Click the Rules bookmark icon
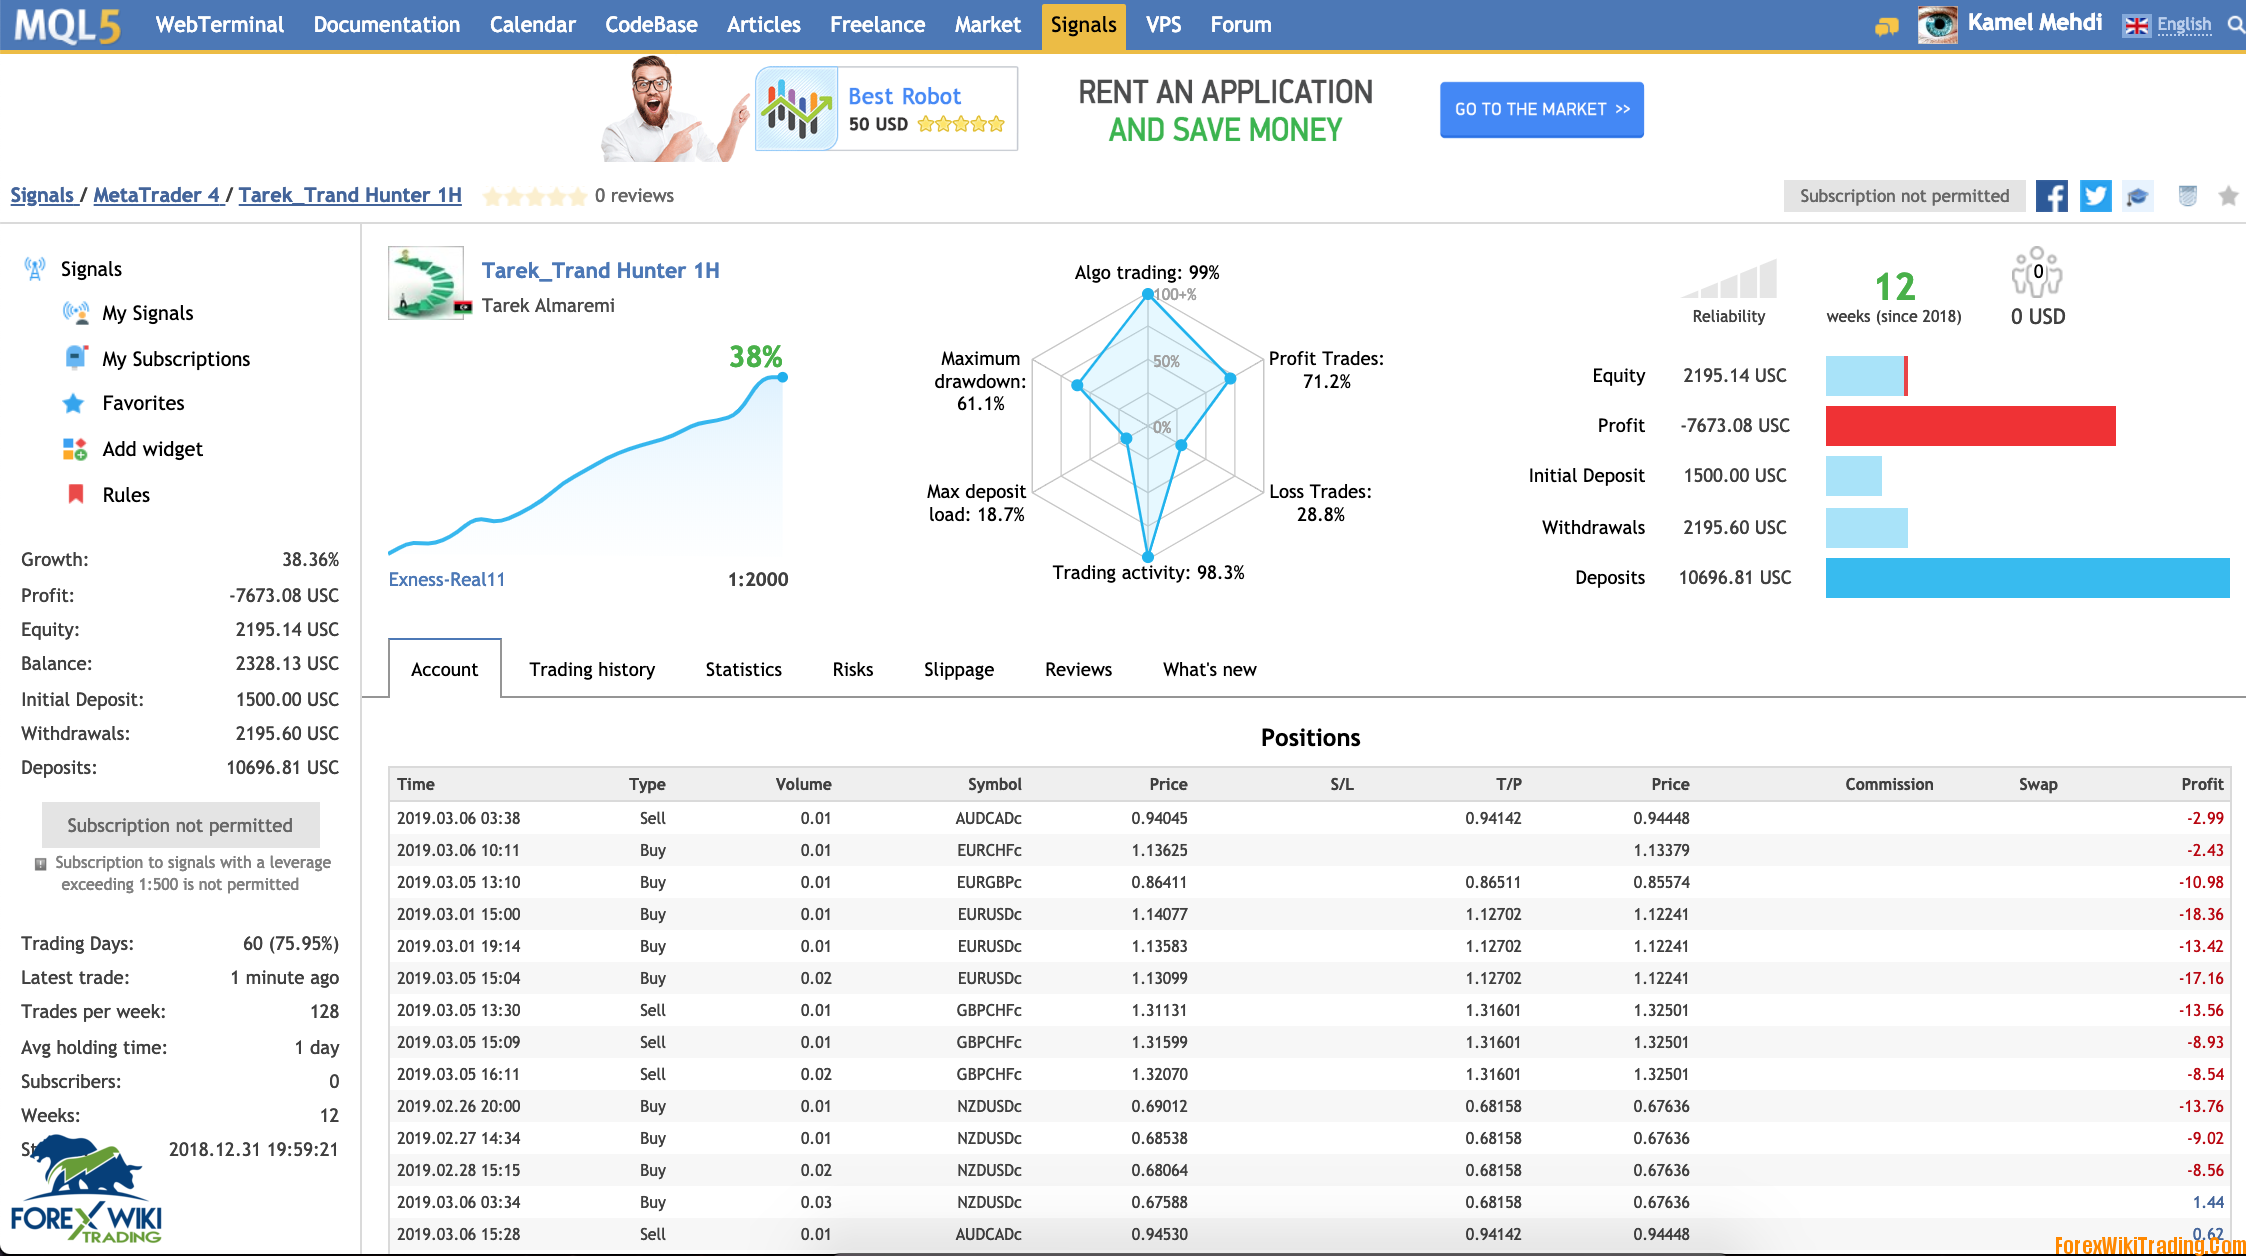The height and width of the screenshot is (1256, 2246). tap(75, 494)
